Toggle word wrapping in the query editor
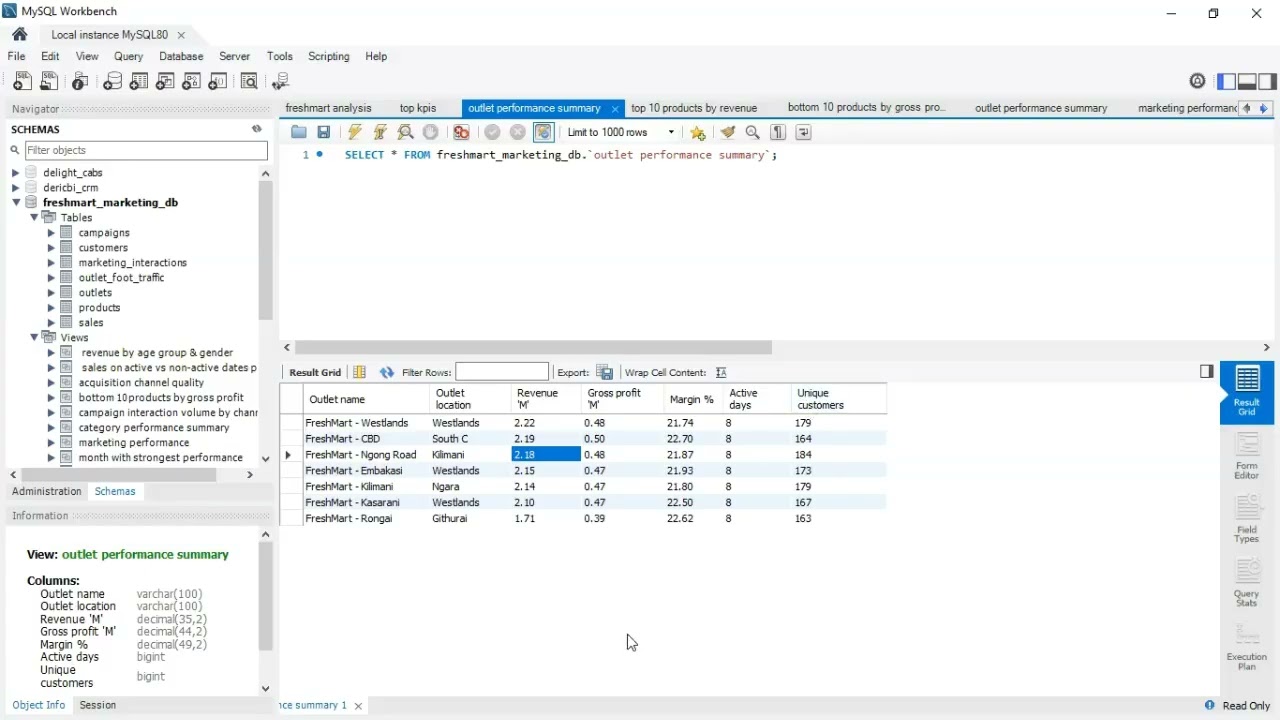Viewport: 1280px width, 720px height. coord(803,132)
